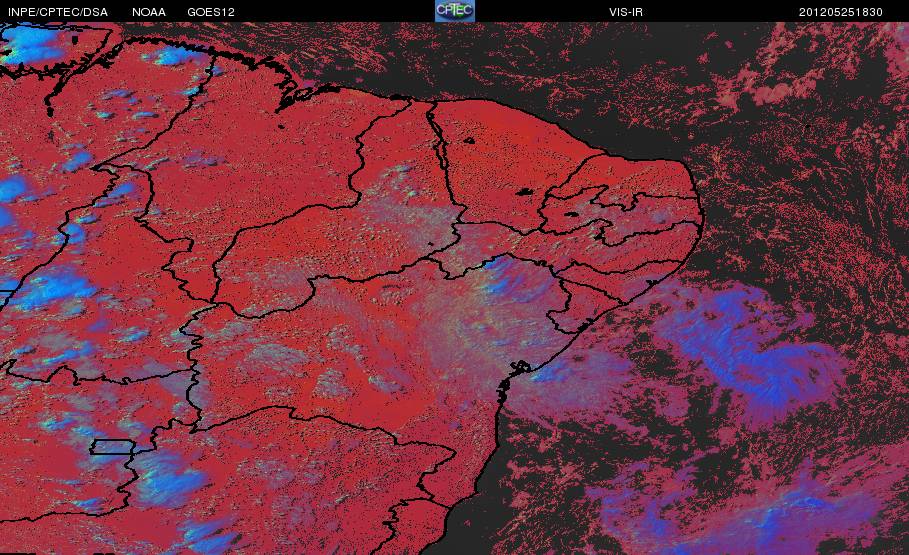Click the small rectangular Distrito Federal outline

pyautogui.click(x=112, y=447)
